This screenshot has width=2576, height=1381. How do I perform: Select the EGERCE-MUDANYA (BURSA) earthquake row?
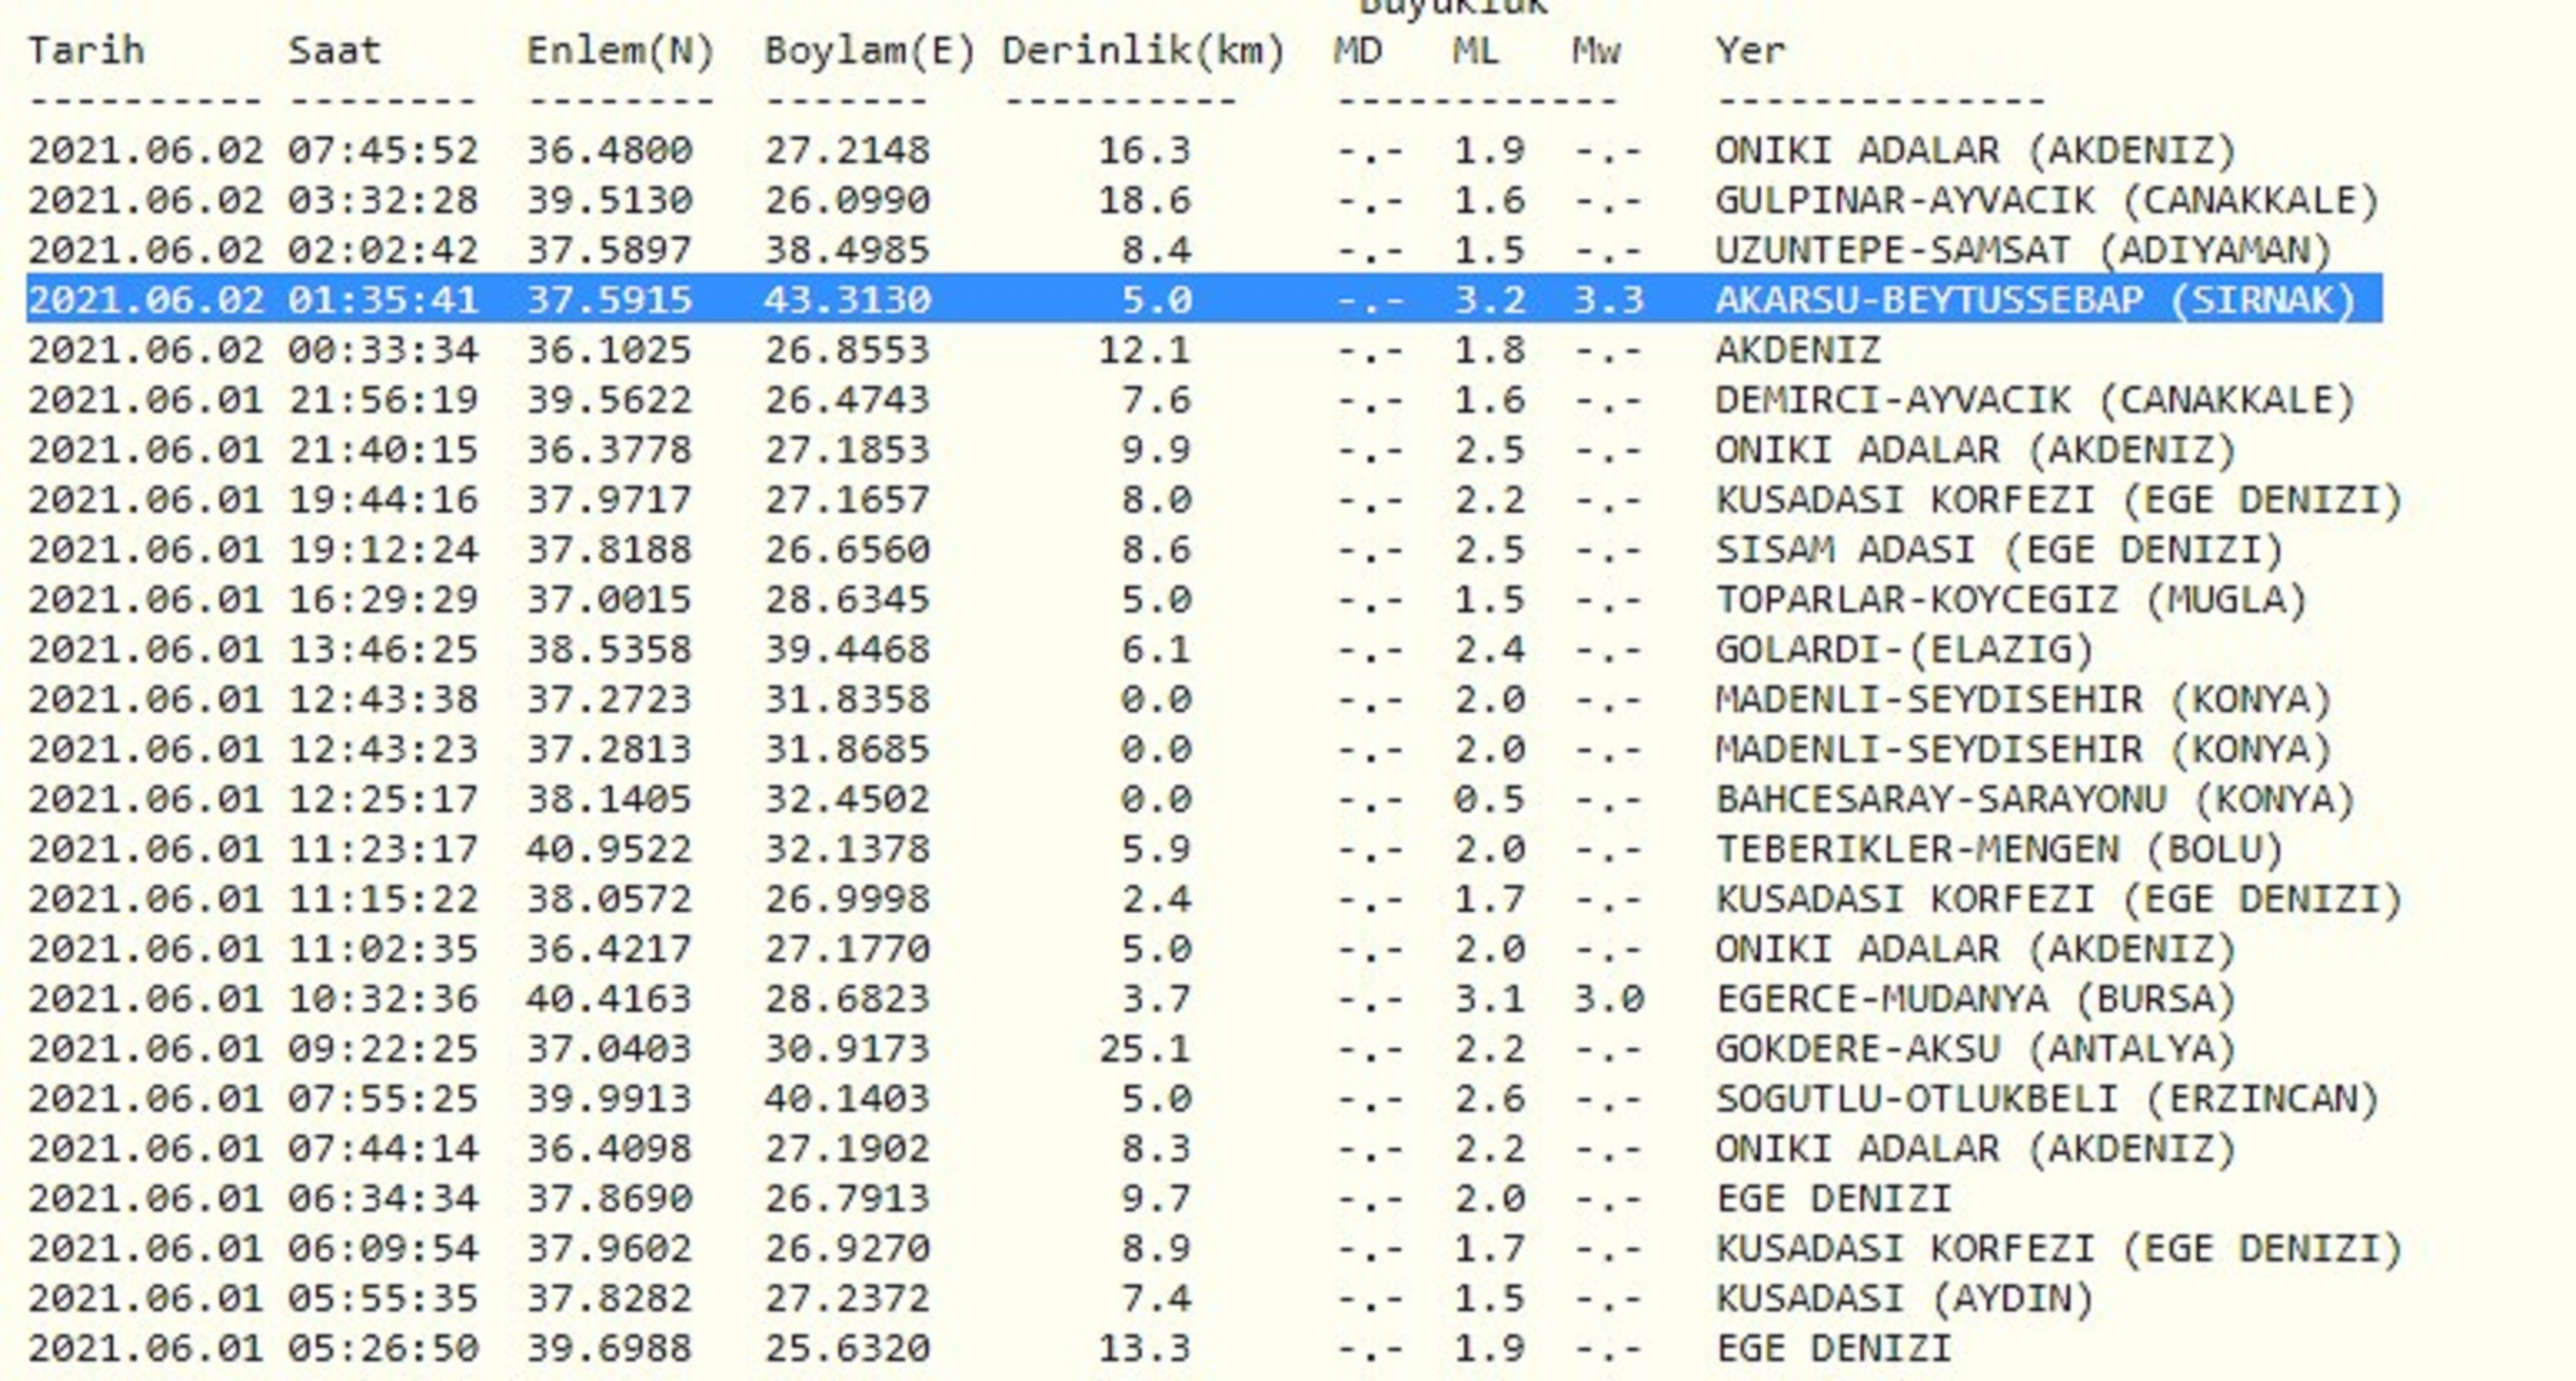tap(1975, 998)
